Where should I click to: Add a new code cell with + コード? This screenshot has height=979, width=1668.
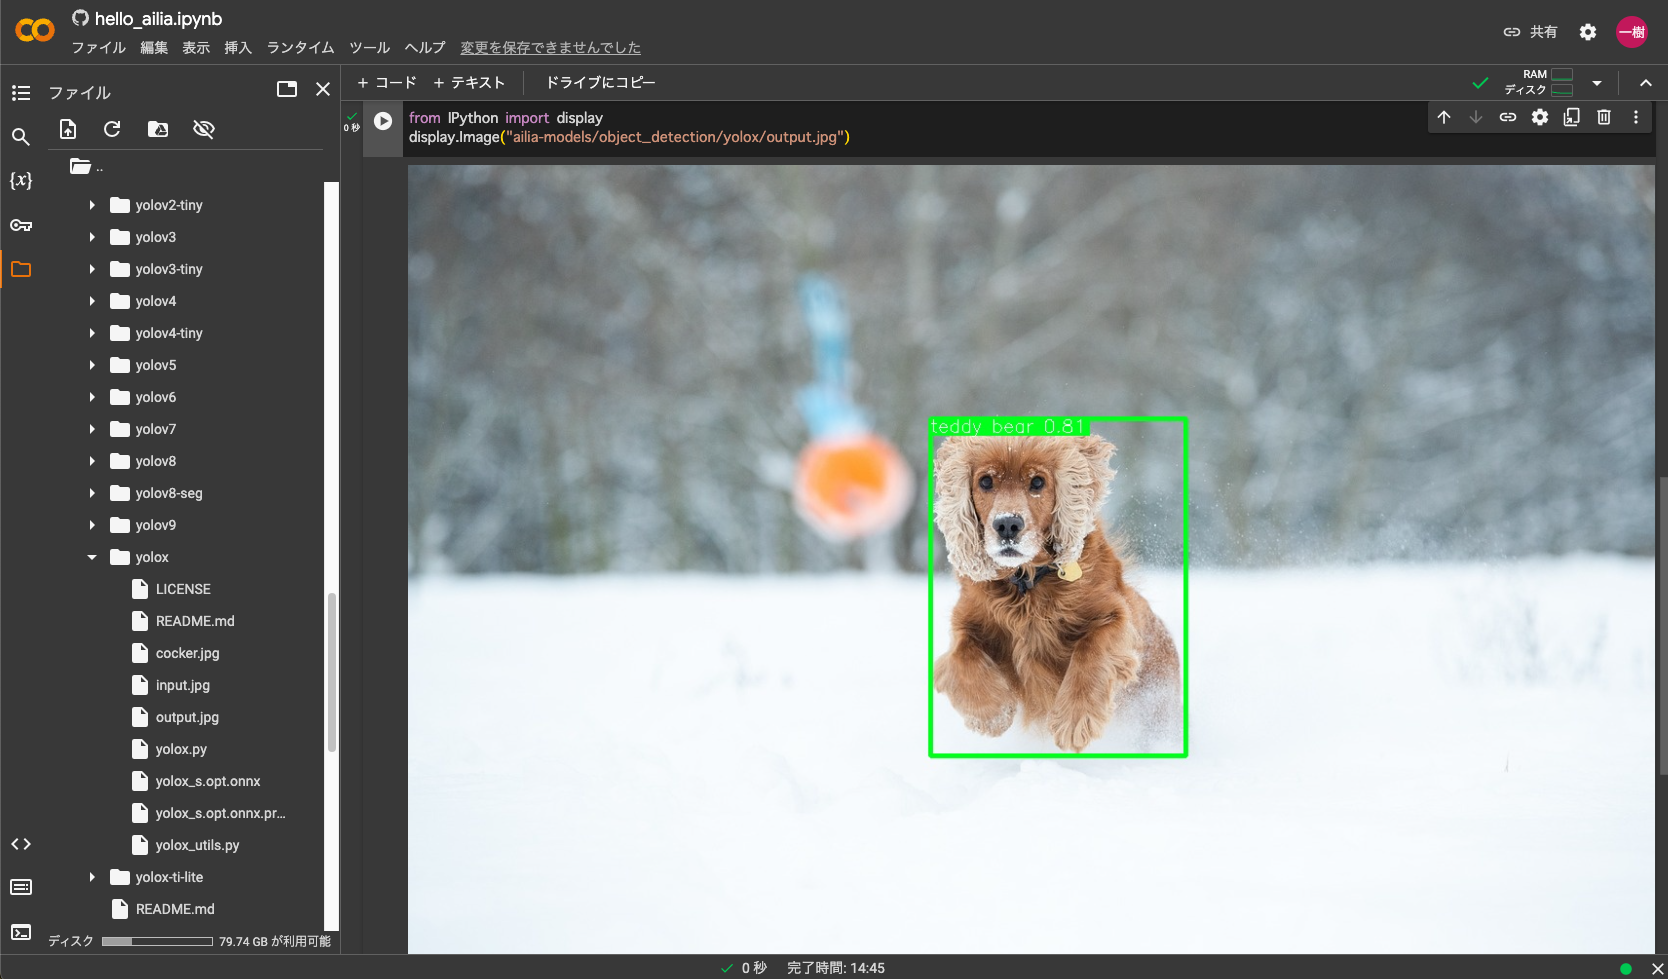pyautogui.click(x=387, y=83)
